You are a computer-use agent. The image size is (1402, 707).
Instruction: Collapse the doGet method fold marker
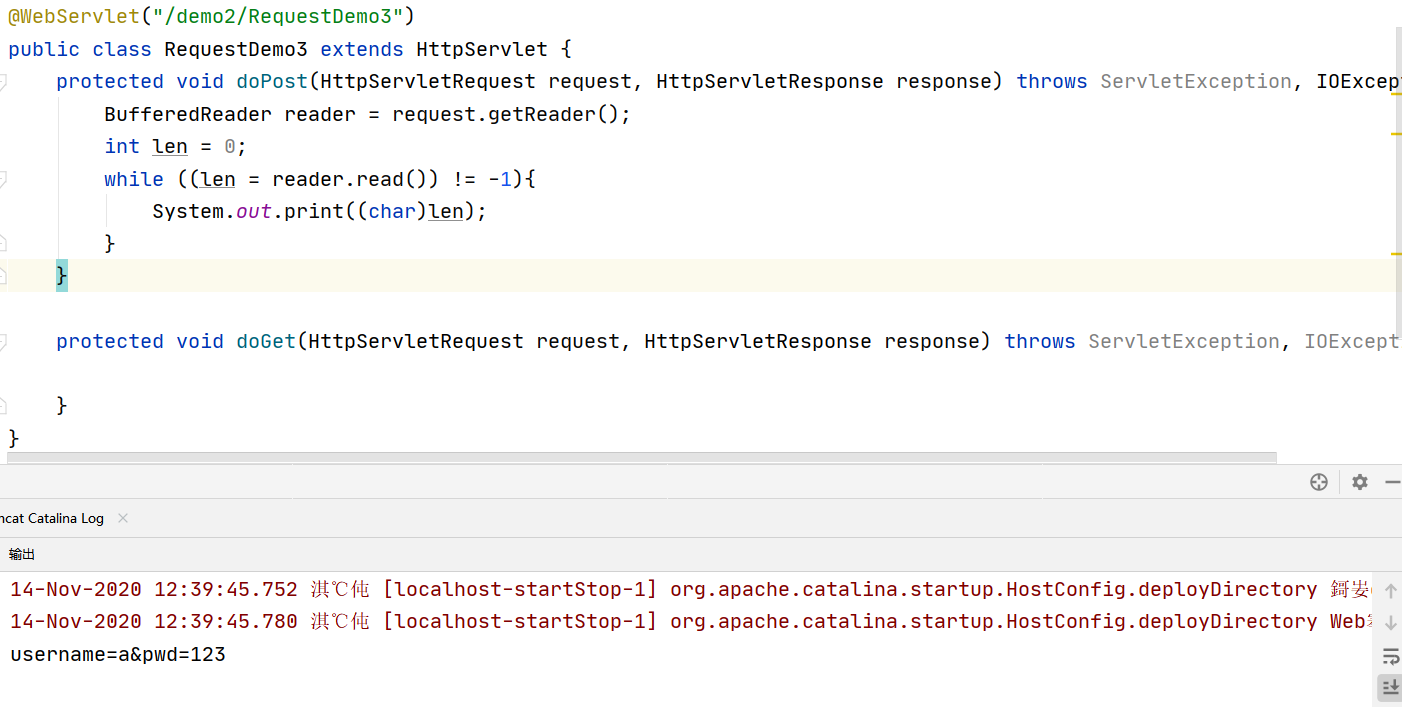tap(3, 341)
